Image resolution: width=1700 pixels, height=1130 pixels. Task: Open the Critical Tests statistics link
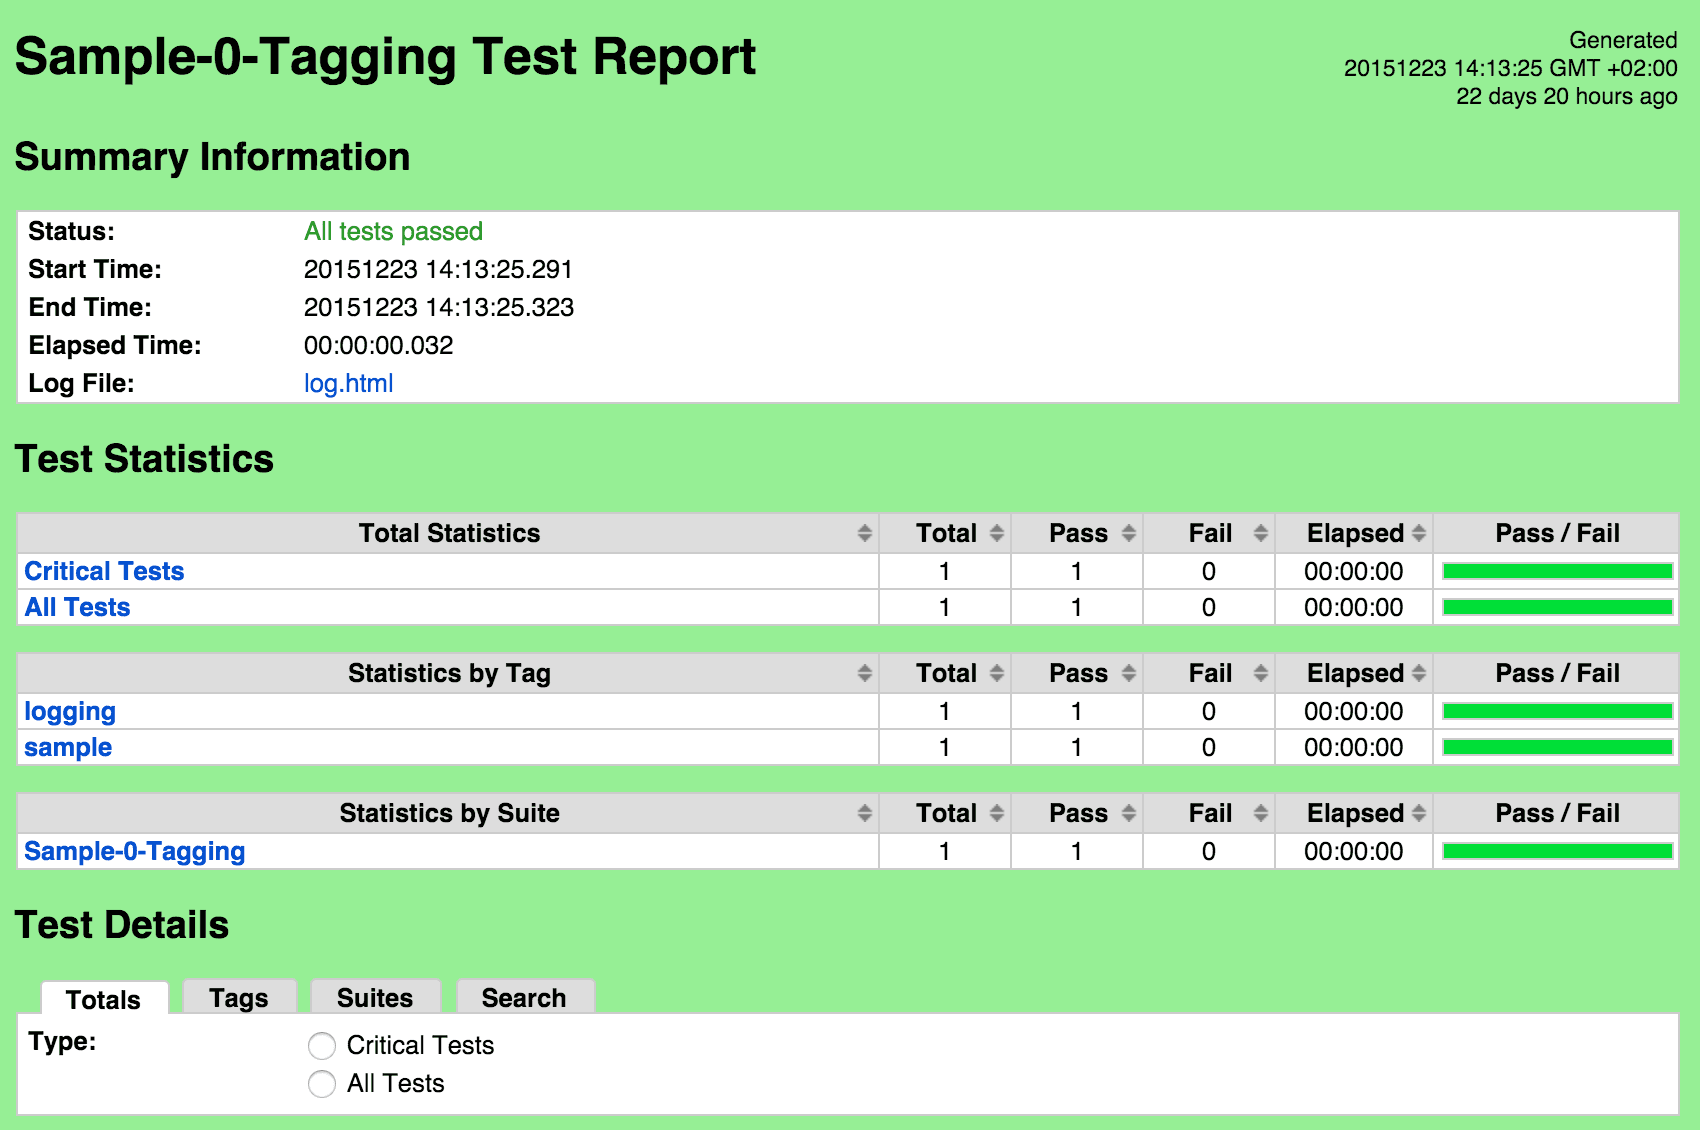click(104, 571)
